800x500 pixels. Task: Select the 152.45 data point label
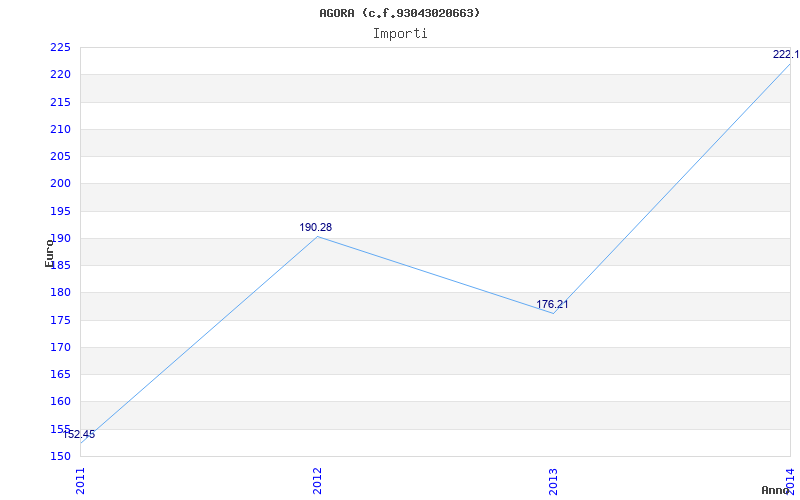[79, 435]
